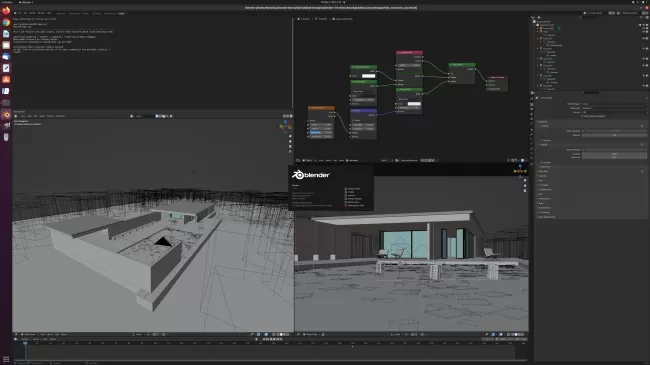The height and width of the screenshot is (365, 650).
Task: Open the Render menu in Blender top bar
Action: point(32,13)
